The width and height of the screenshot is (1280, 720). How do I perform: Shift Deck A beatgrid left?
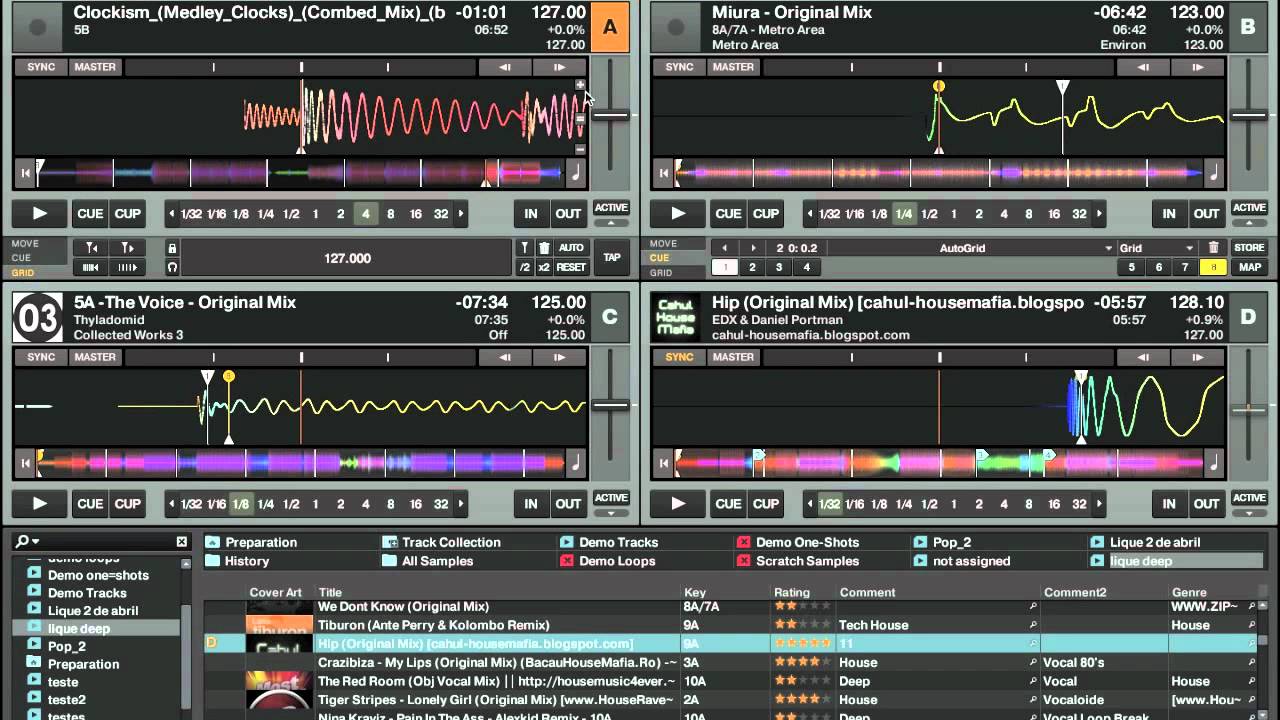[x=91, y=267]
